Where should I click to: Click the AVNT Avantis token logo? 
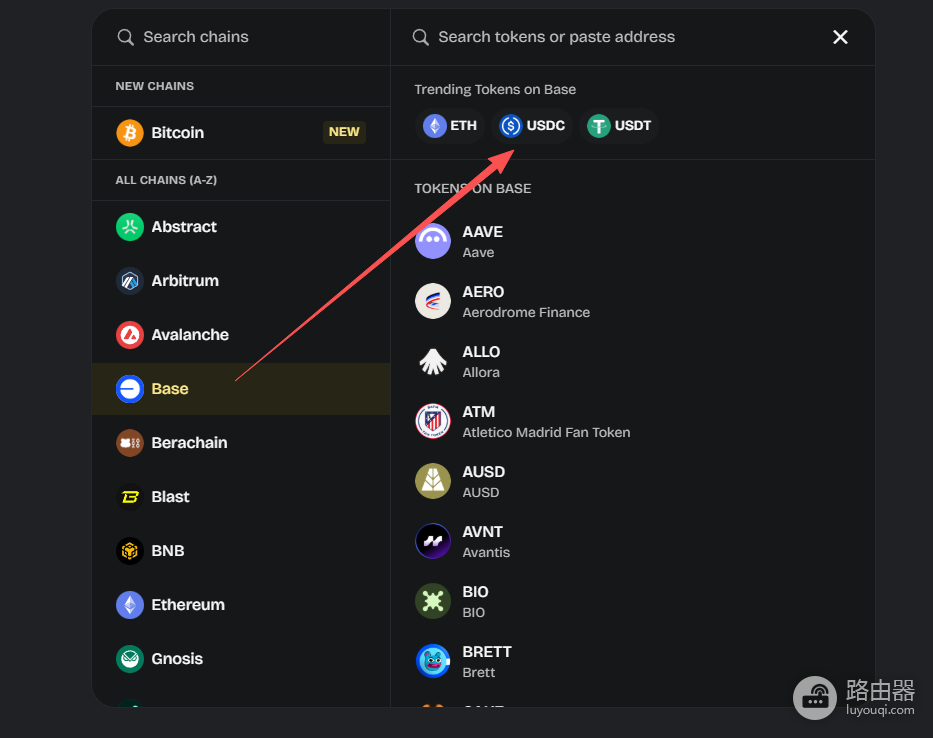click(433, 541)
